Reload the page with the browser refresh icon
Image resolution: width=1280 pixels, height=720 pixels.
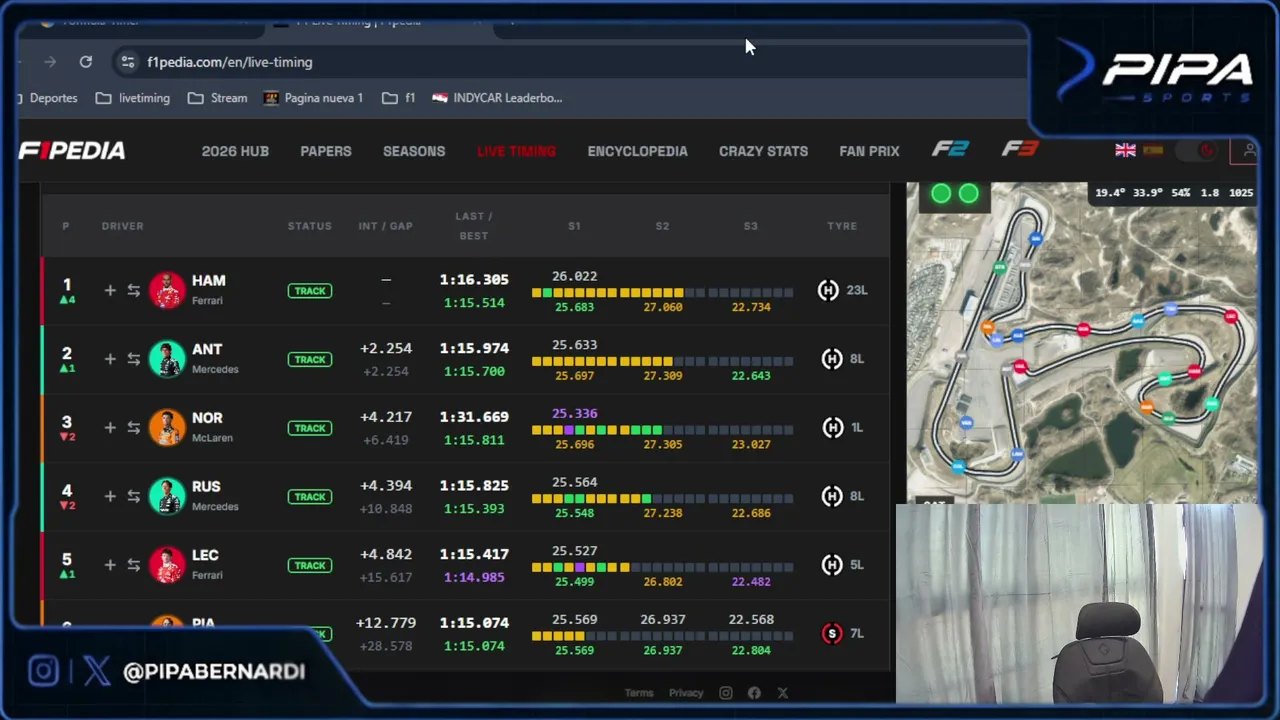[86, 62]
